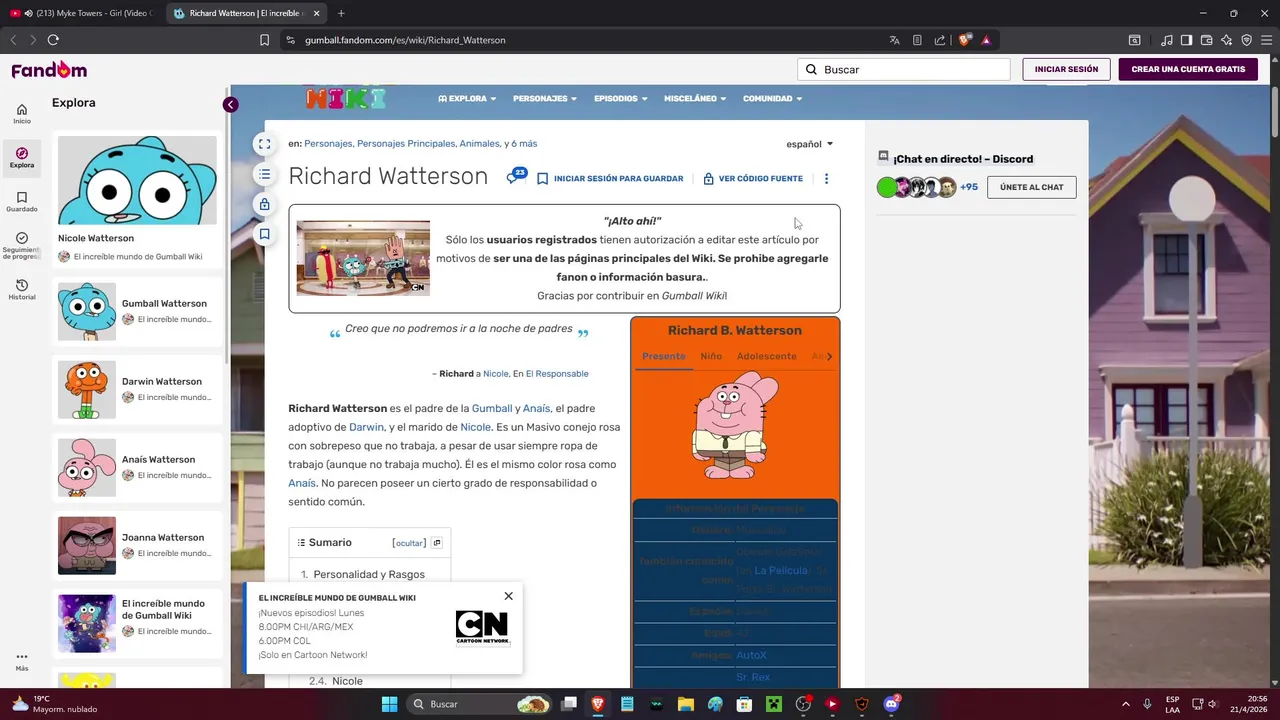Open the 23 comments bubble
Viewport: 1280px width, 720px height.
tap(516, 177)
